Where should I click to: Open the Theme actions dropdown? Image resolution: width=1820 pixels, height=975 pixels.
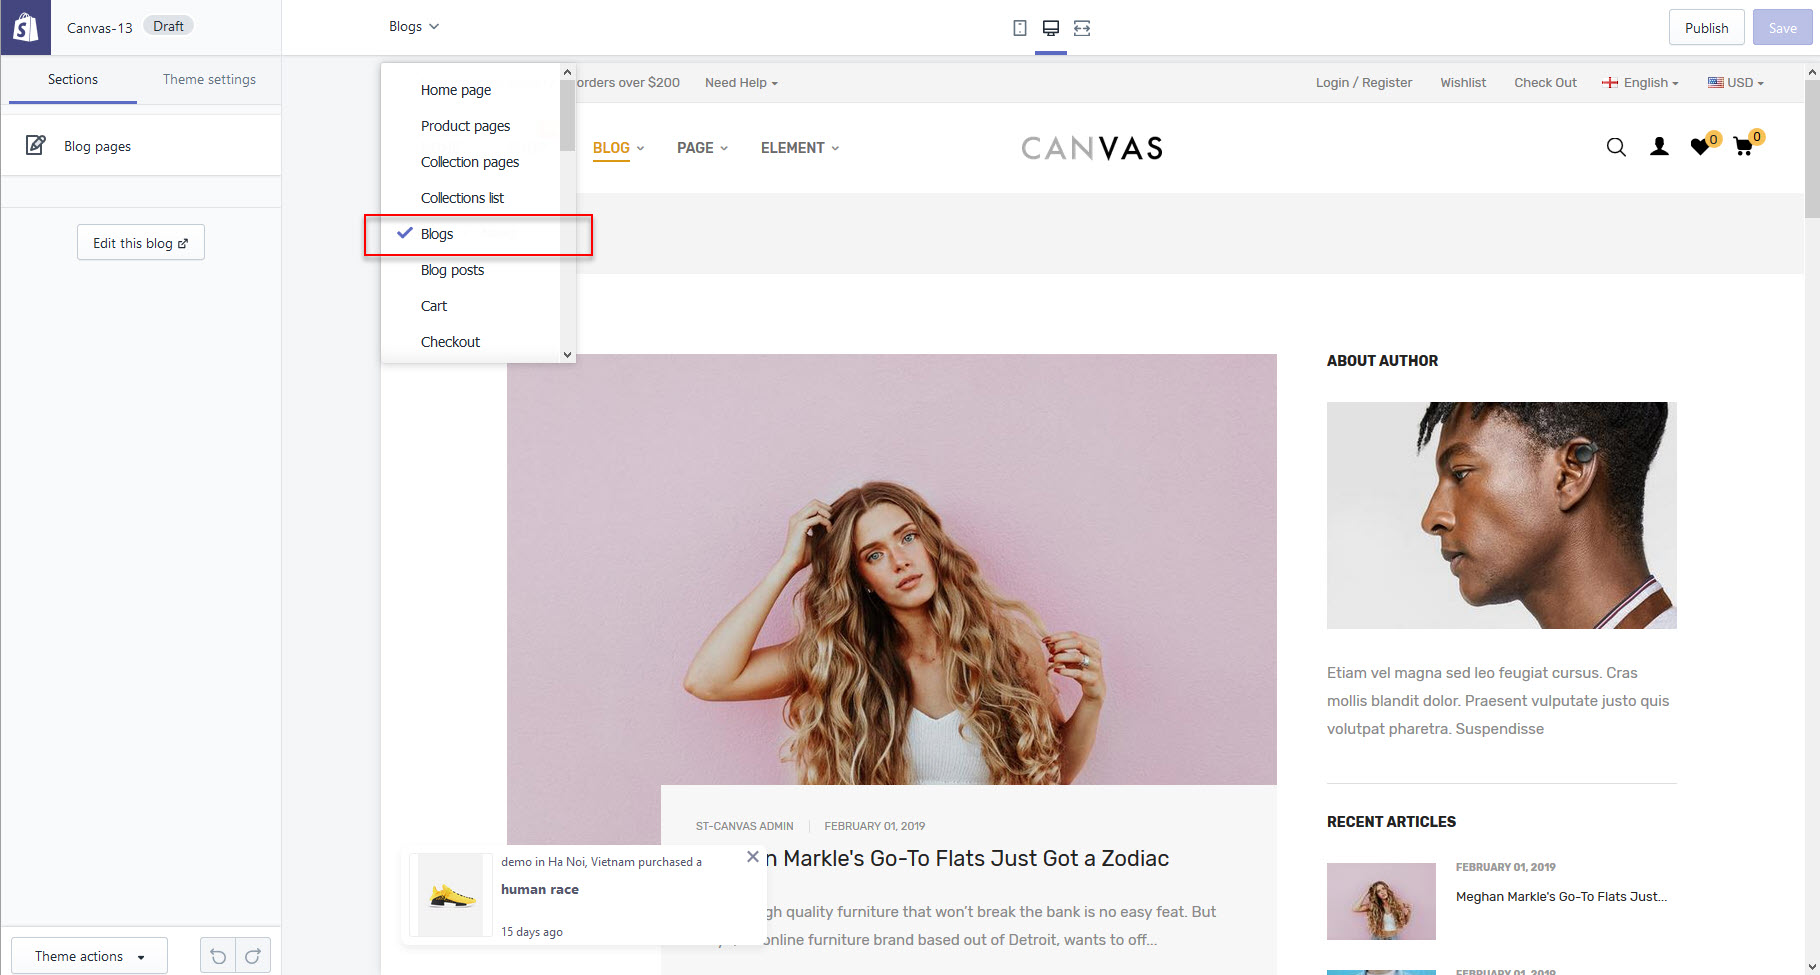[90, 957]
